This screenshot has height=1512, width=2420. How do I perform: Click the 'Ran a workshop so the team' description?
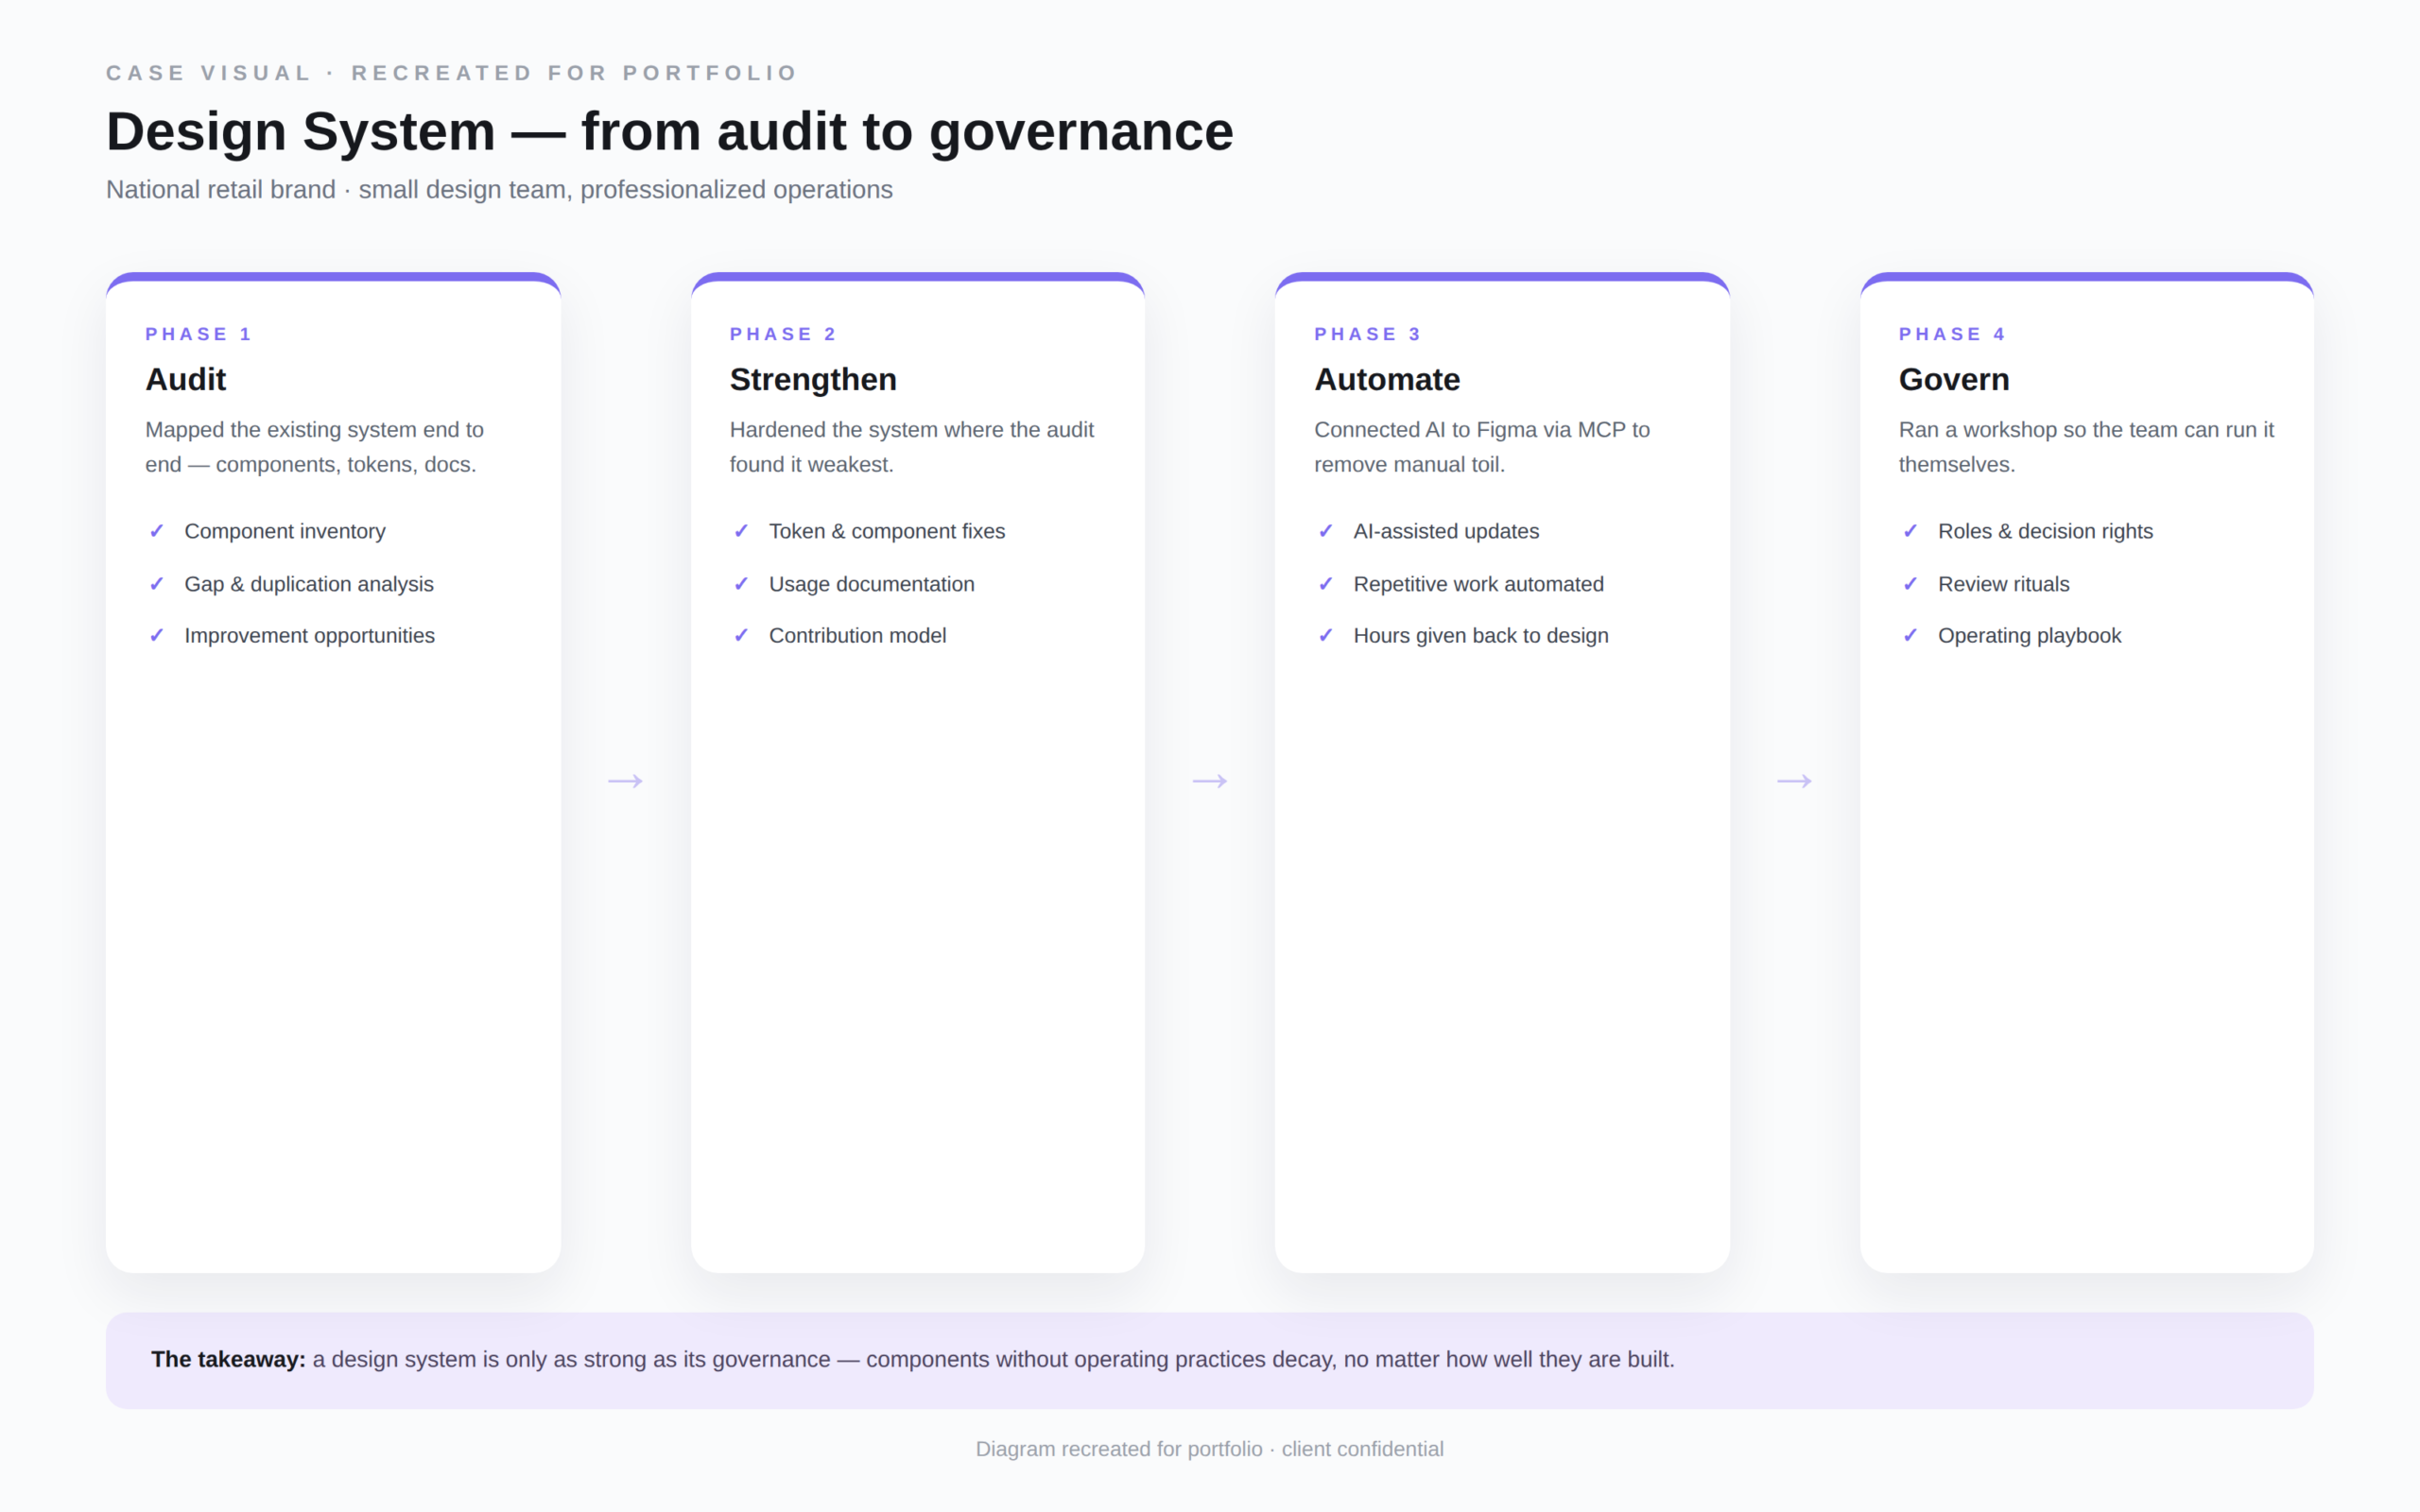pyautogui.click(x=2087, y=447)
